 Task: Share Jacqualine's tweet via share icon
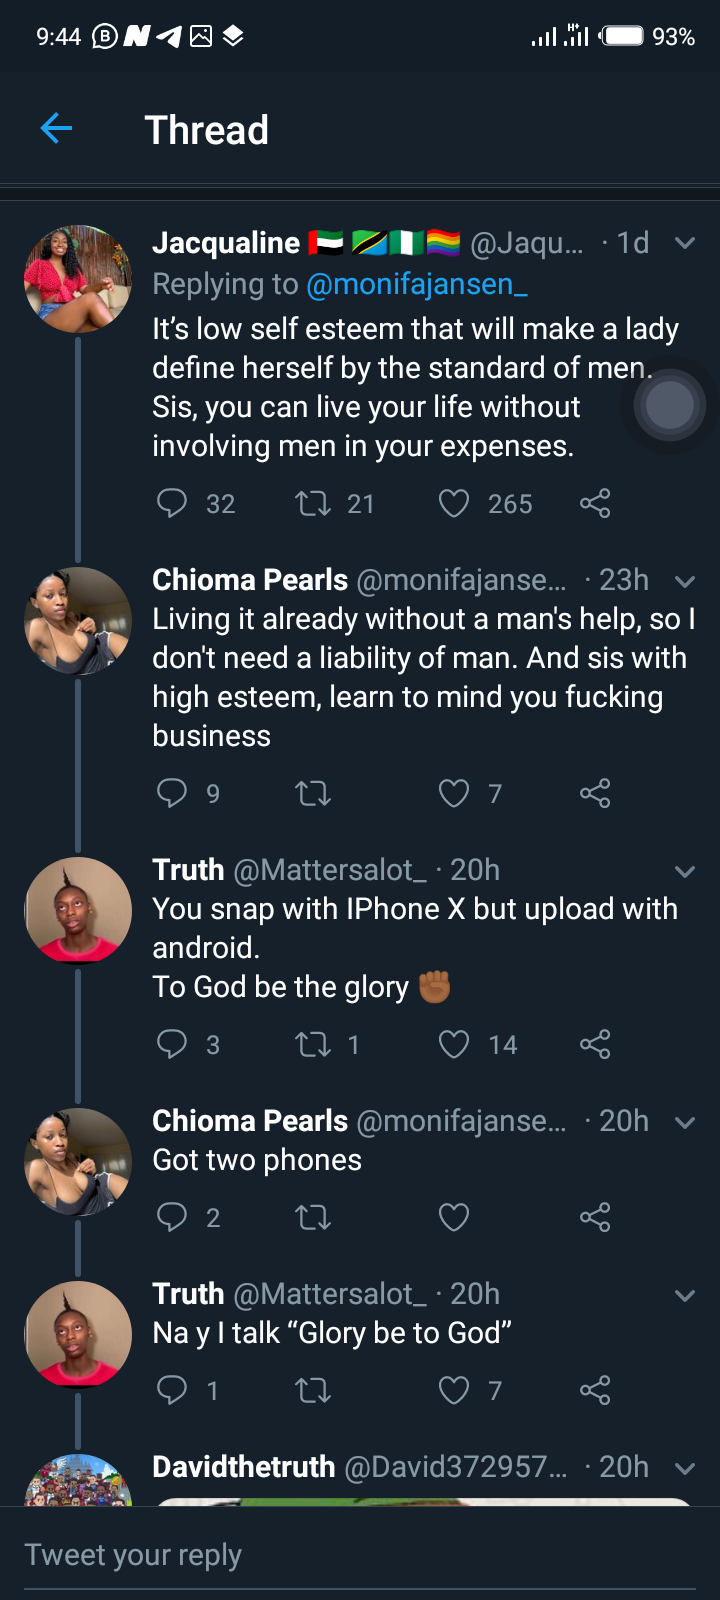[595, 502]
